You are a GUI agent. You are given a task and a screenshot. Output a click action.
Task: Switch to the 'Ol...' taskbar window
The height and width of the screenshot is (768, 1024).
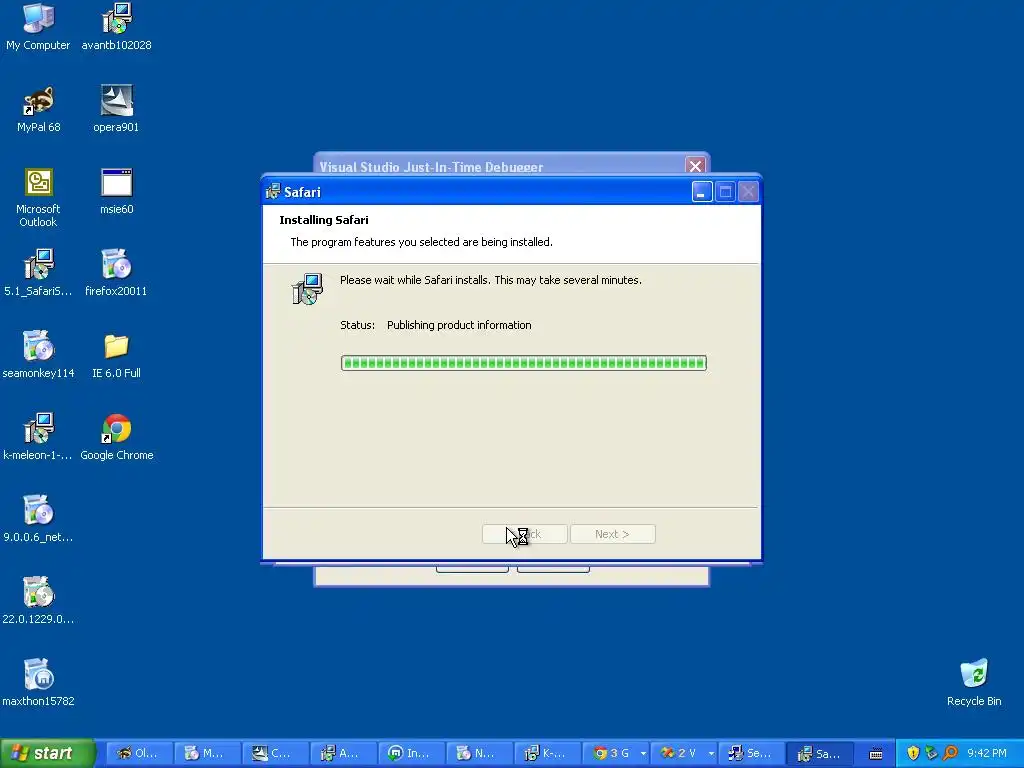[140, 753]
